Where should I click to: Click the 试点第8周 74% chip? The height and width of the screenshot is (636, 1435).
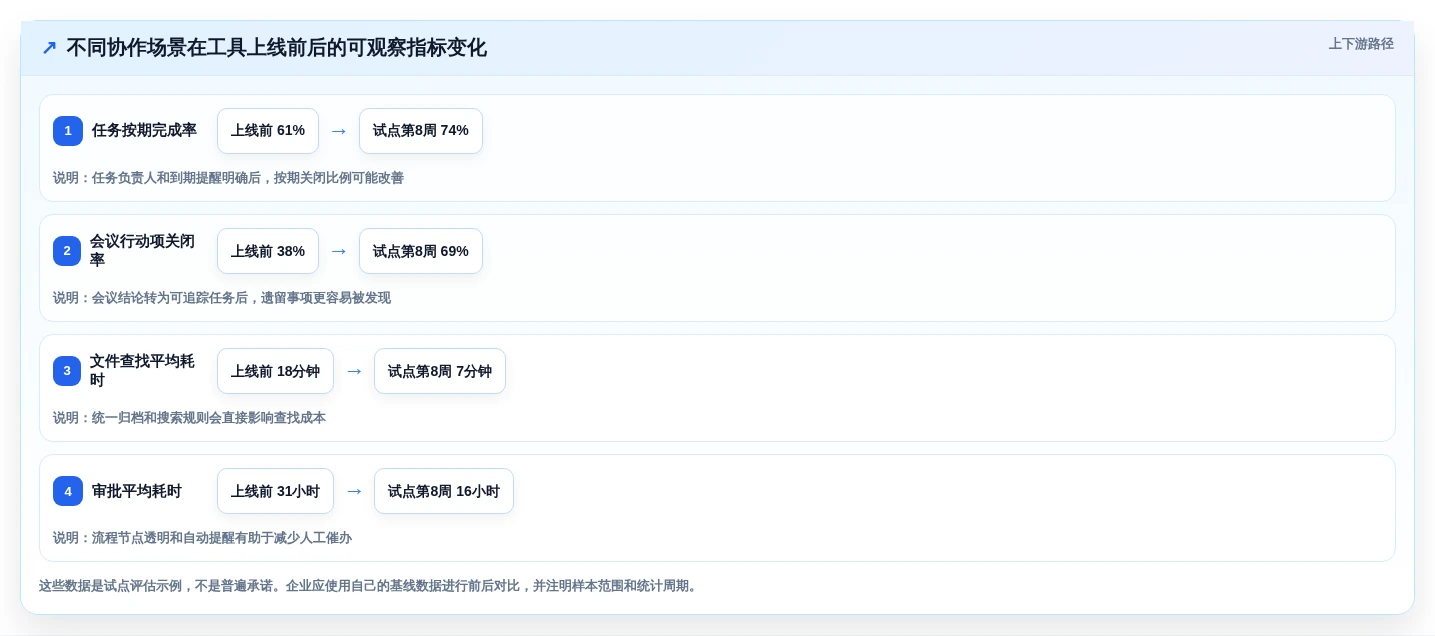[x=421, y=131]
